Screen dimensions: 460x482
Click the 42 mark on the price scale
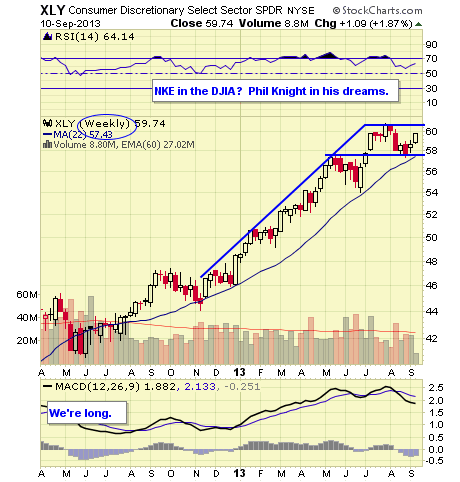tap(431, 338)
